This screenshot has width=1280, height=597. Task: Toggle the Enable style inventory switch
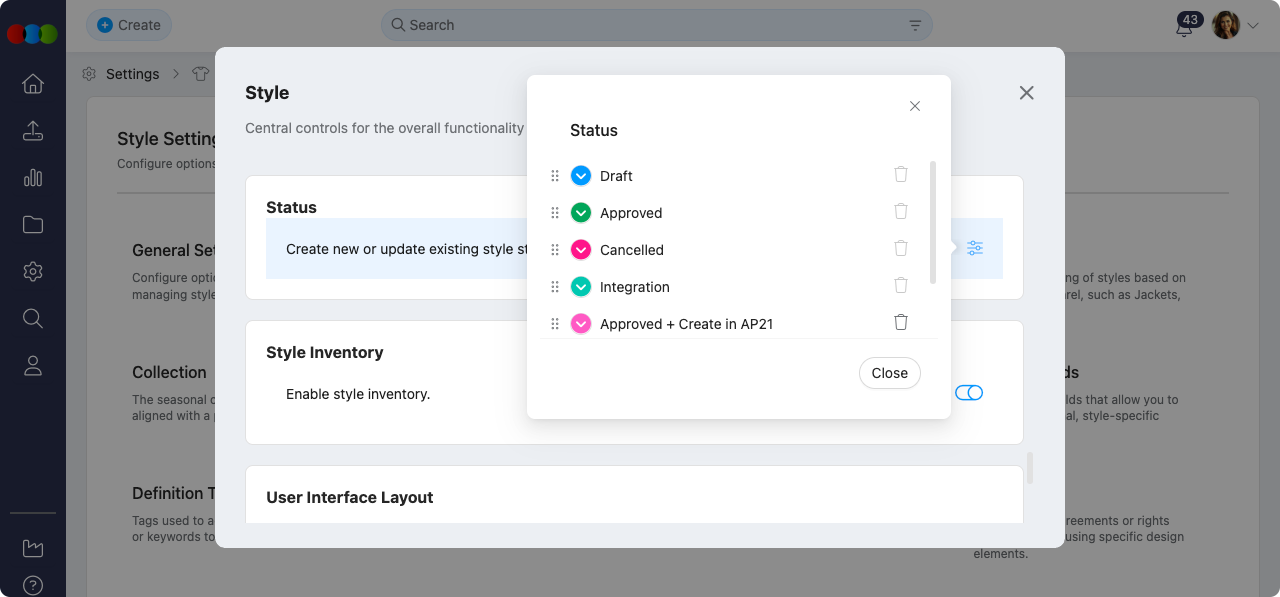(969, 393)
